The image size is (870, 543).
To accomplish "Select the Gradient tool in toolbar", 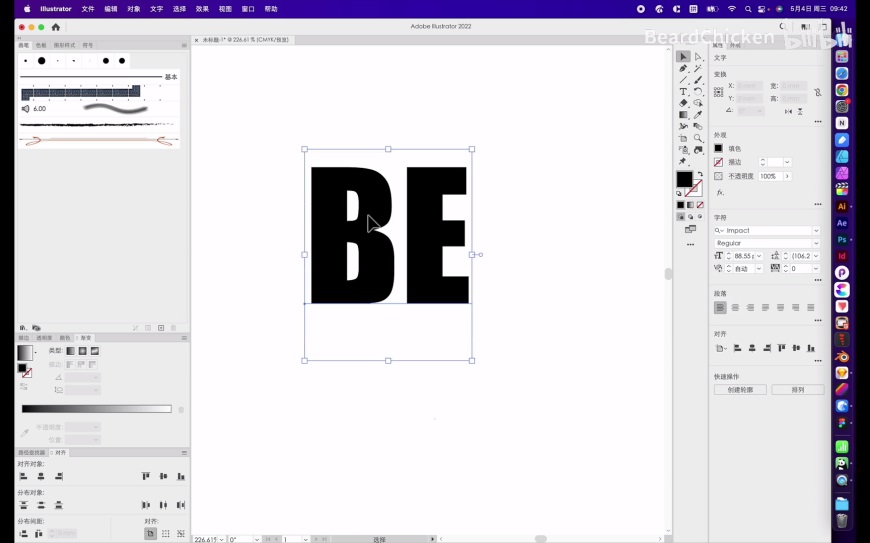I will coord(683,115).
